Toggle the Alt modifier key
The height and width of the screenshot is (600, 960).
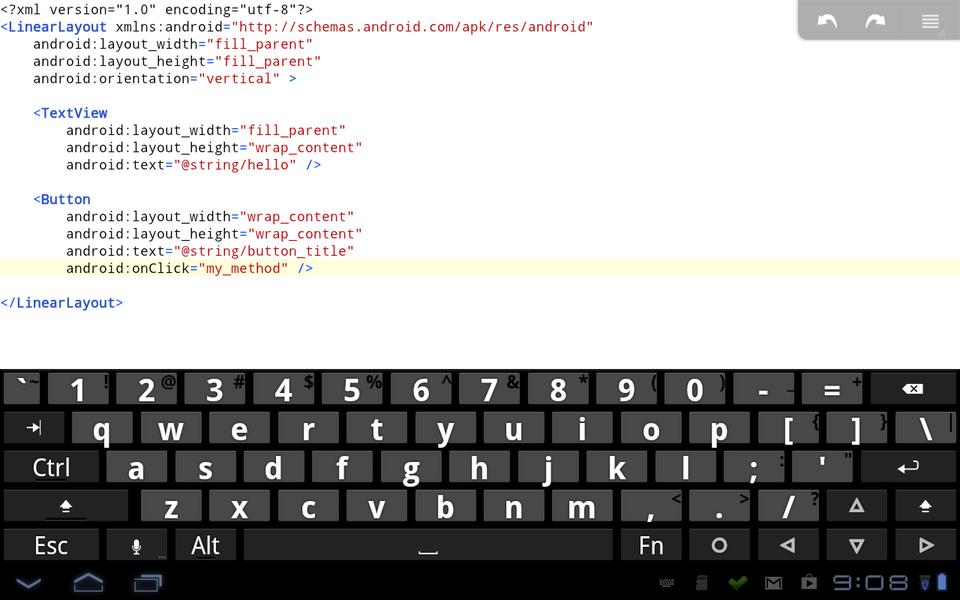pos(205,546)
